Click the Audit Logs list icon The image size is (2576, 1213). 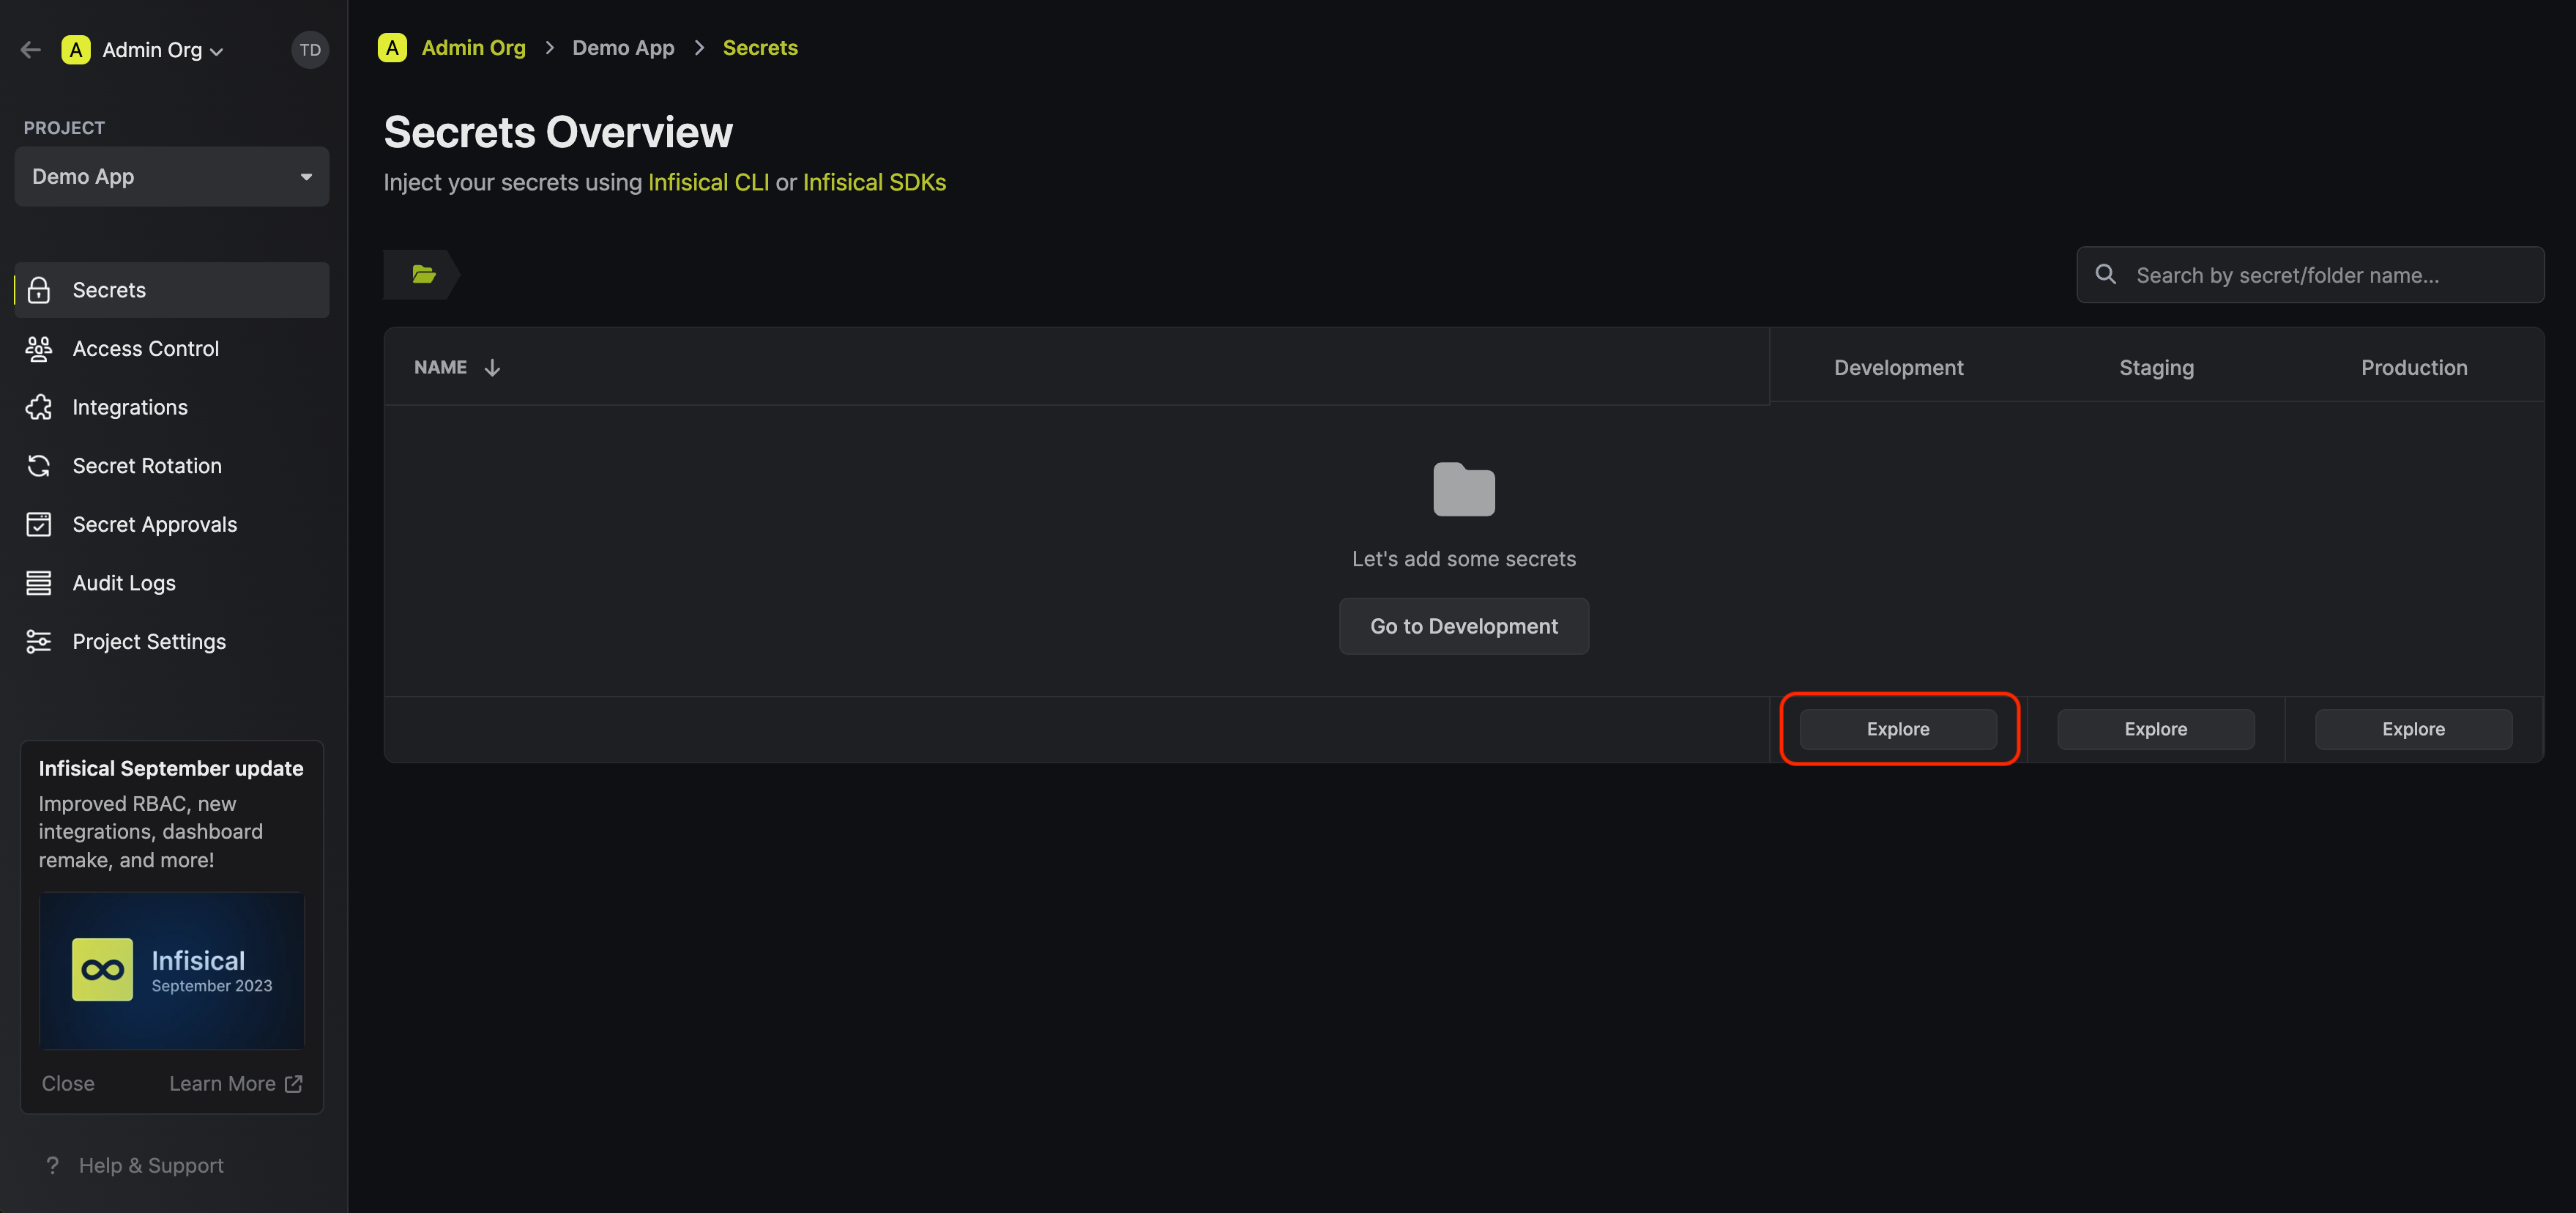tap(39, 583)
